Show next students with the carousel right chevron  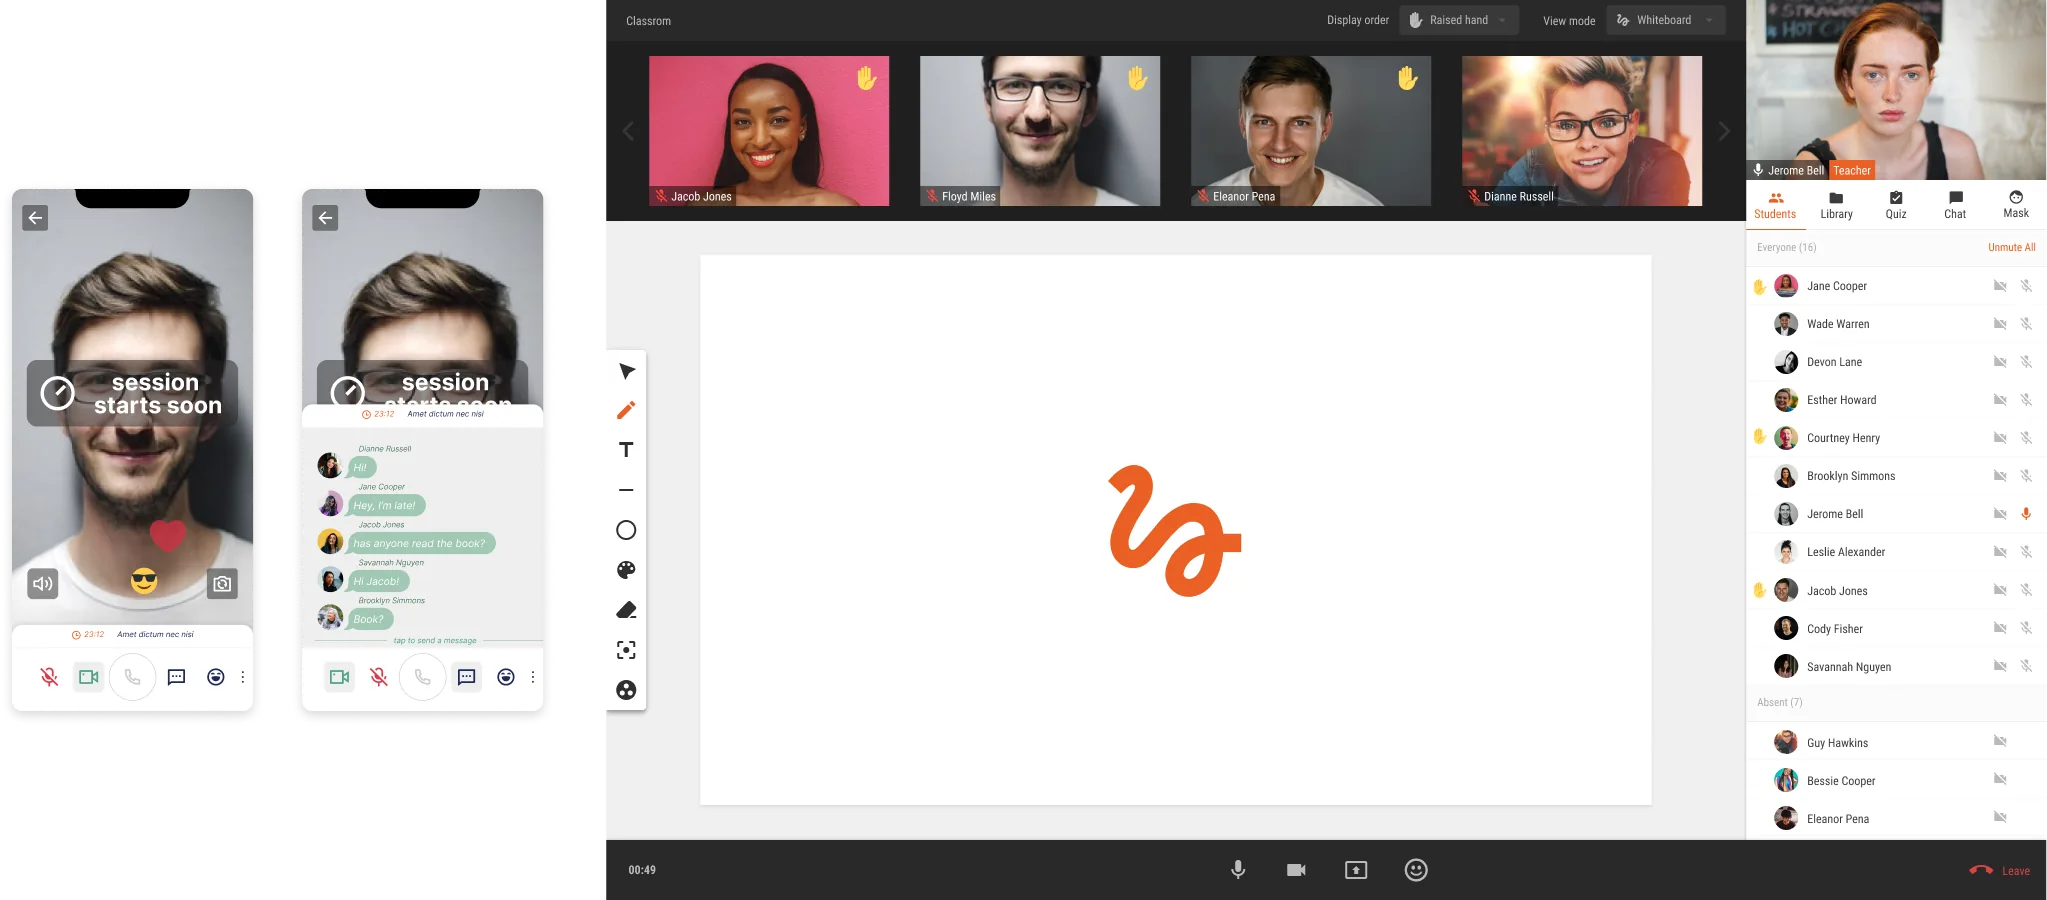pyautogui.click(x=1724, y=131)
